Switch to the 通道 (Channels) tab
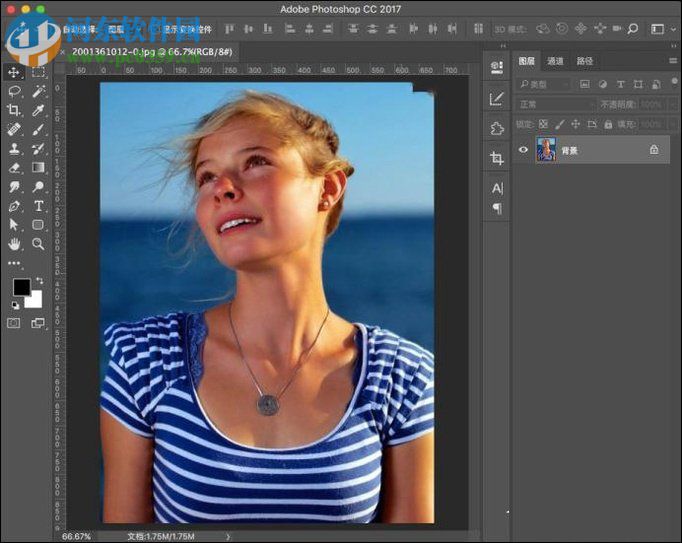 [x=556, y=61]
